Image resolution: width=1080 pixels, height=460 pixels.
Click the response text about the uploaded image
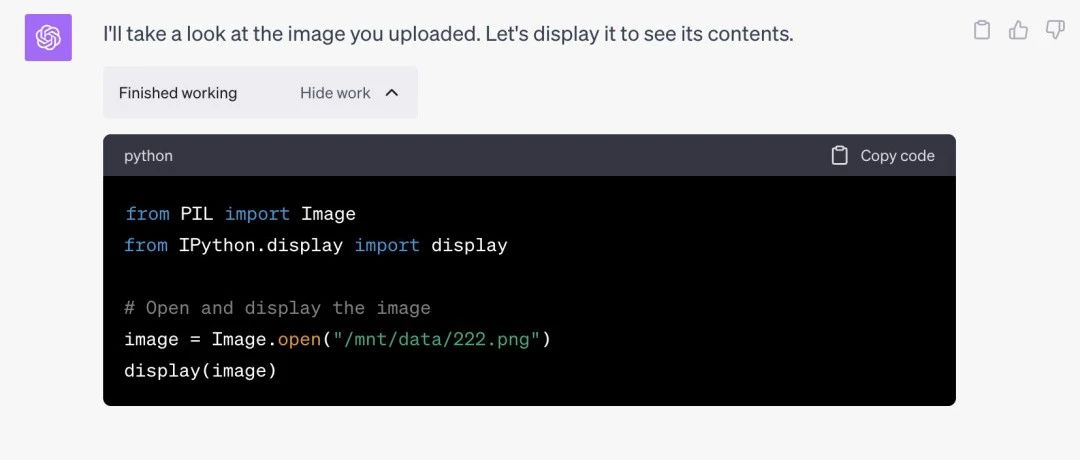[448, 33]
